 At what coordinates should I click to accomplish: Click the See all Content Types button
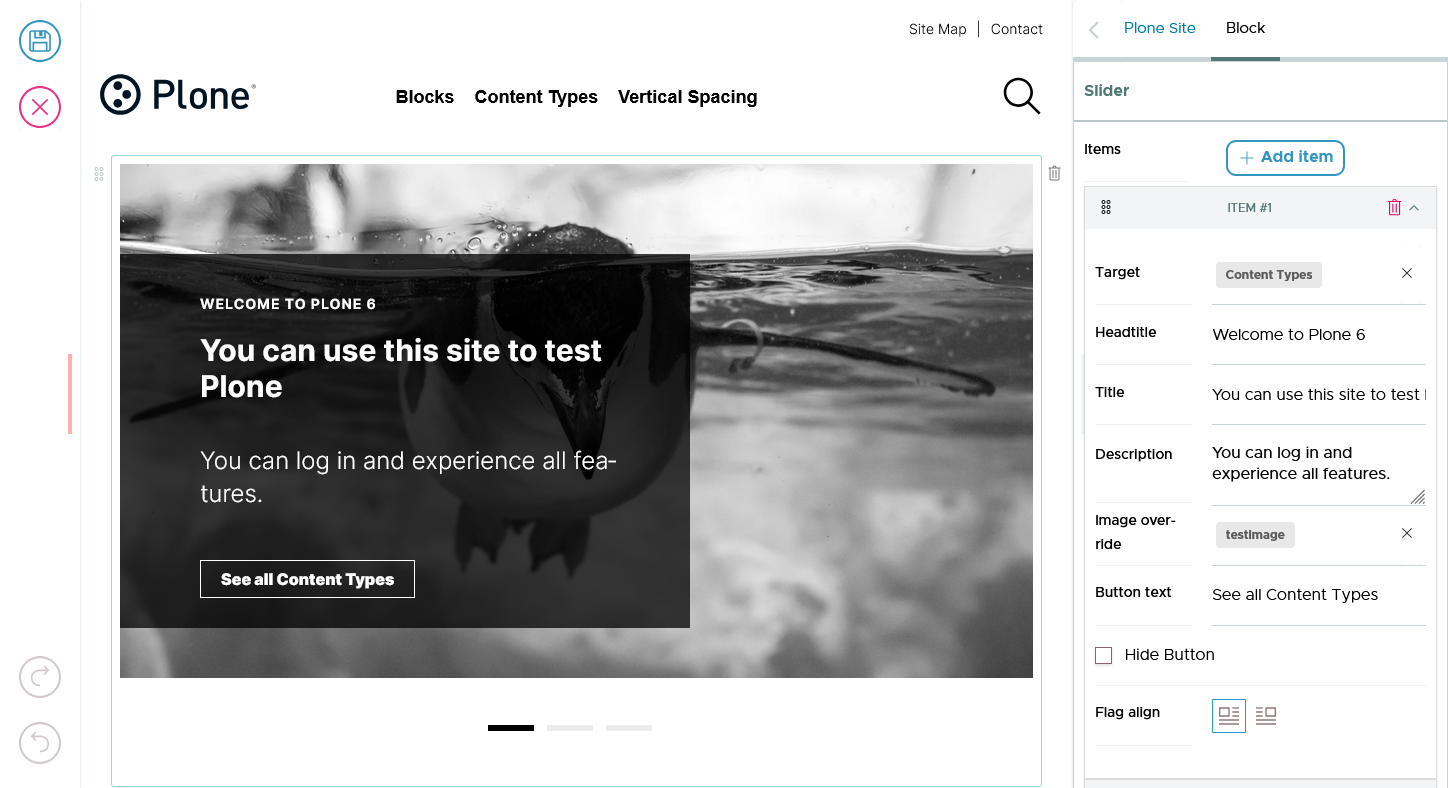coord(307,579)
